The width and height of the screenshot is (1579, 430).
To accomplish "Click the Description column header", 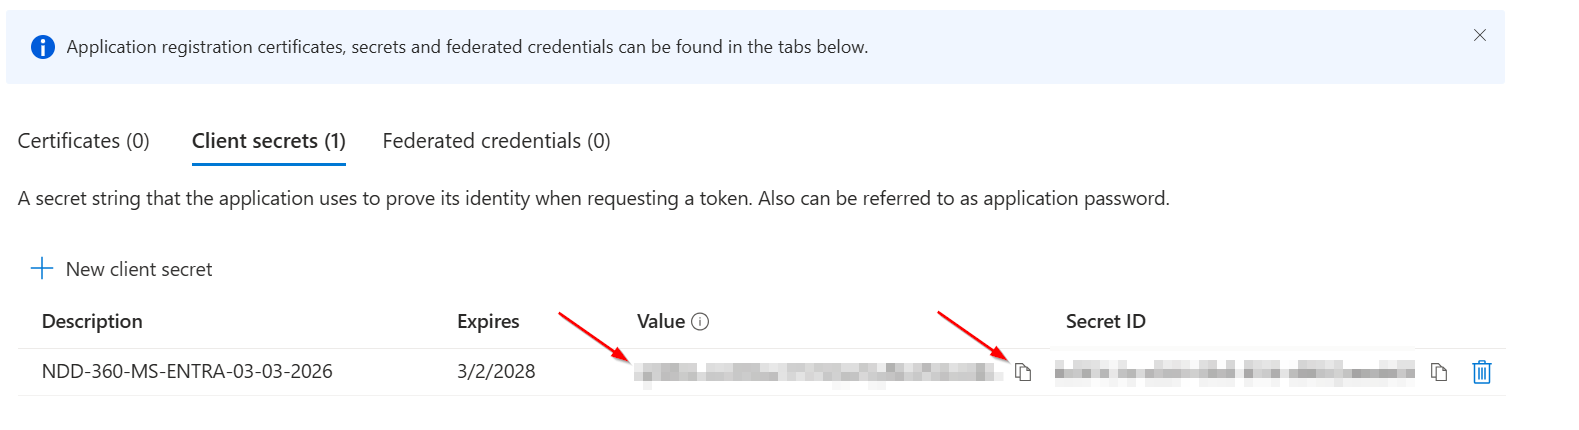I will point(92,322).
